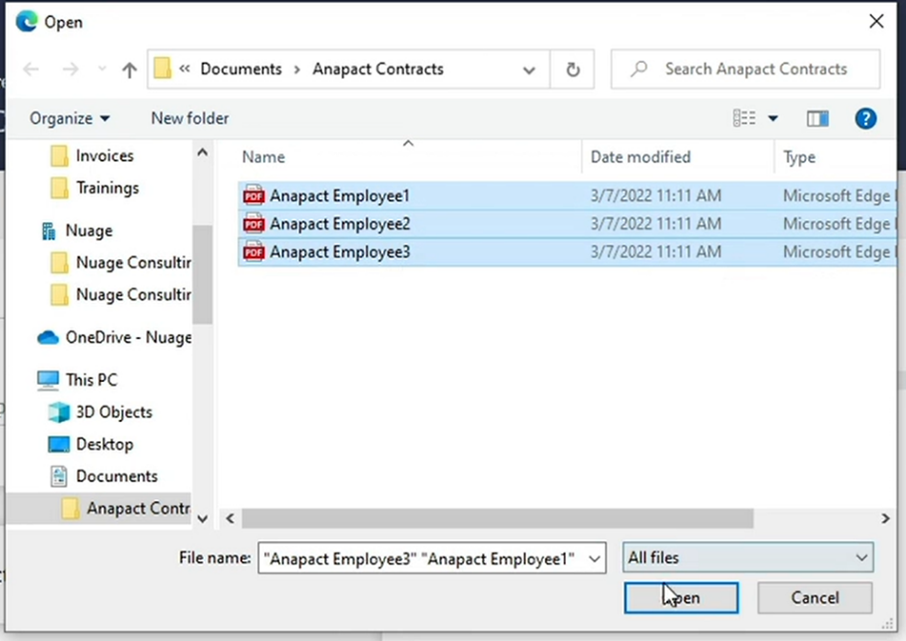Click the Up one level arrow
906x641 pixels.
tap(129, 70)
